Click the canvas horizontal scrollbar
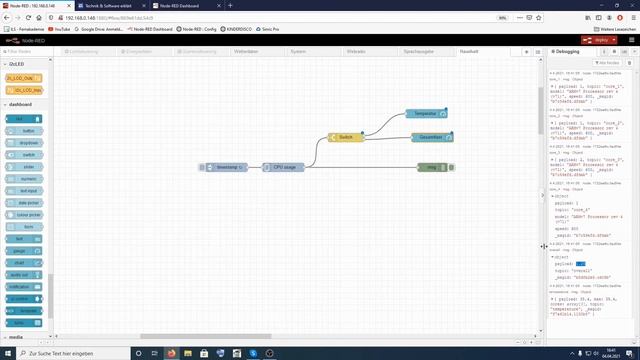The image size is (640, 360). coord(206,336)
